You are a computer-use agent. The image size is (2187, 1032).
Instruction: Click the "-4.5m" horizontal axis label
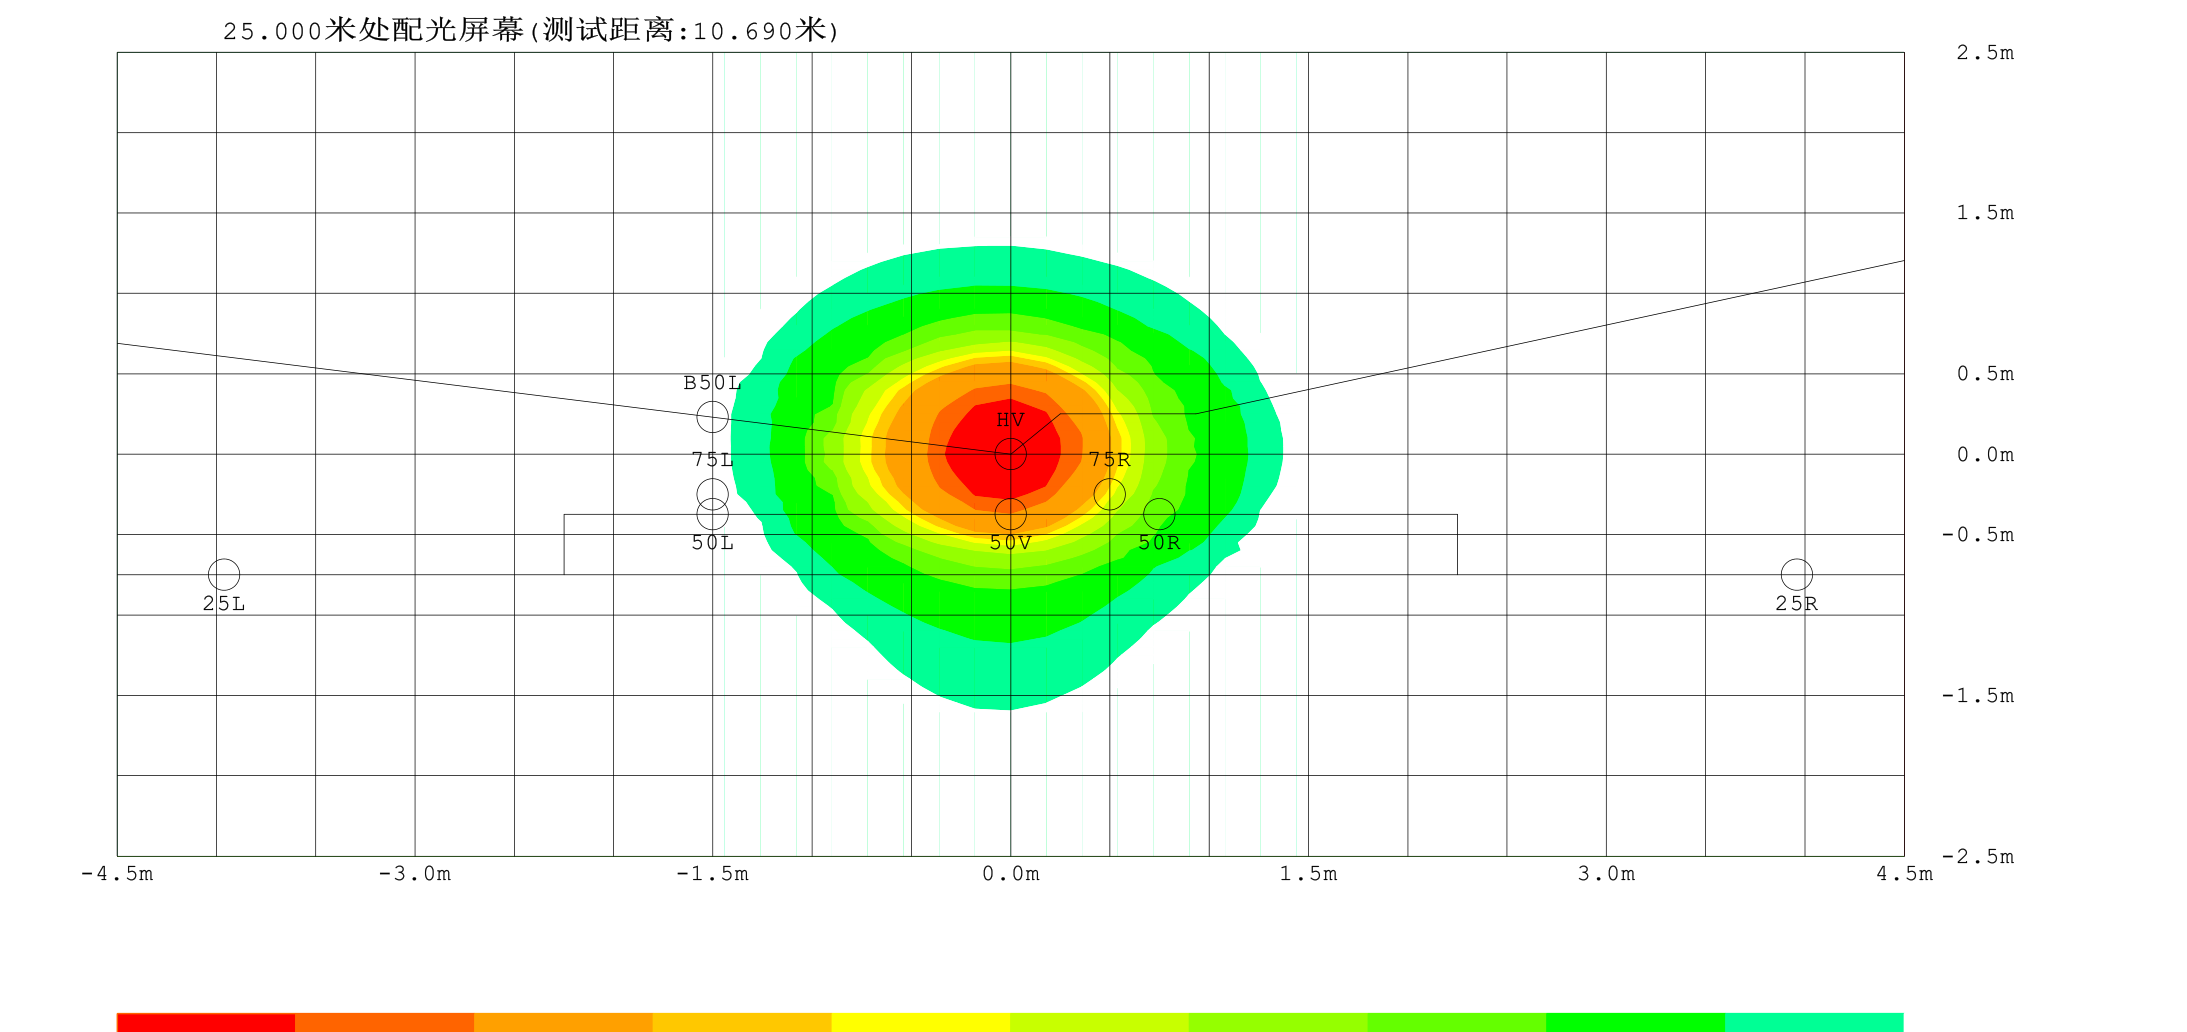pyautogui.click(x=117, y=874)
